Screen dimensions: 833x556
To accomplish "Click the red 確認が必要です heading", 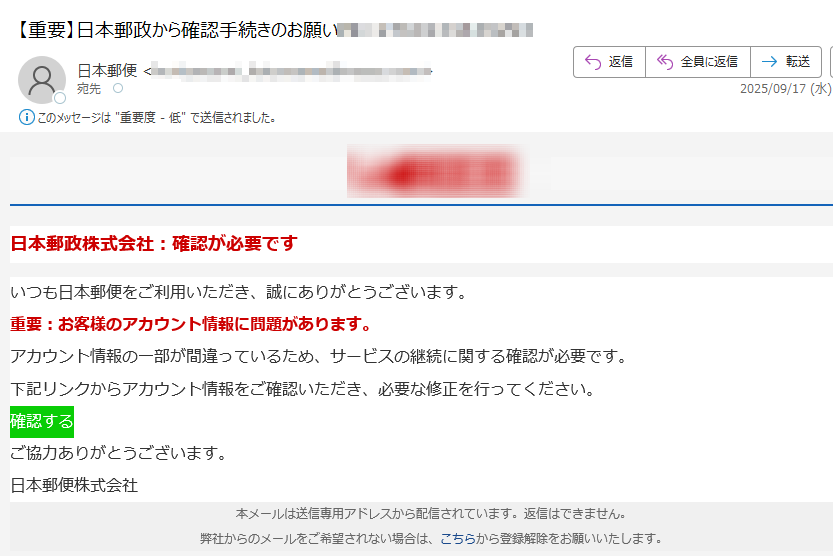I will [234, 244].
